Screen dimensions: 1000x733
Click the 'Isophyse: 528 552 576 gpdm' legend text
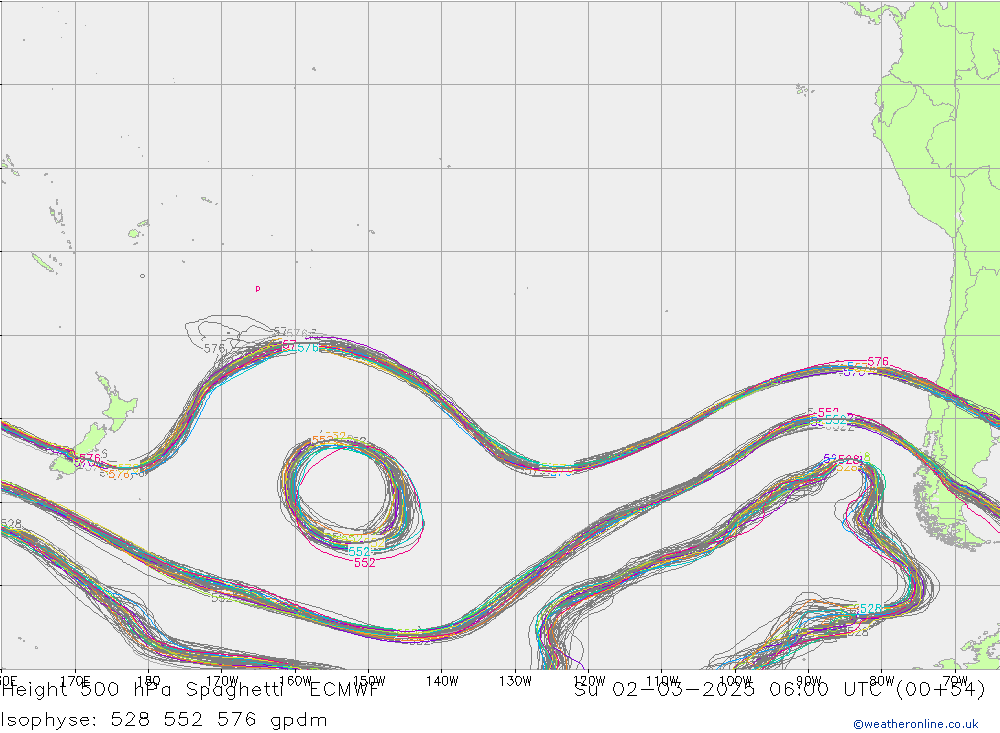coord(164,720)
